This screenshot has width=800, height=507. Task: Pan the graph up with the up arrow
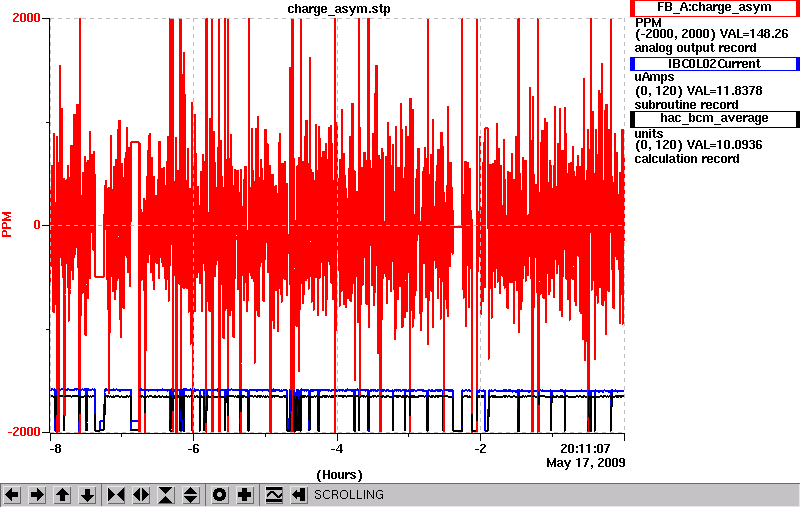(62, 495)
